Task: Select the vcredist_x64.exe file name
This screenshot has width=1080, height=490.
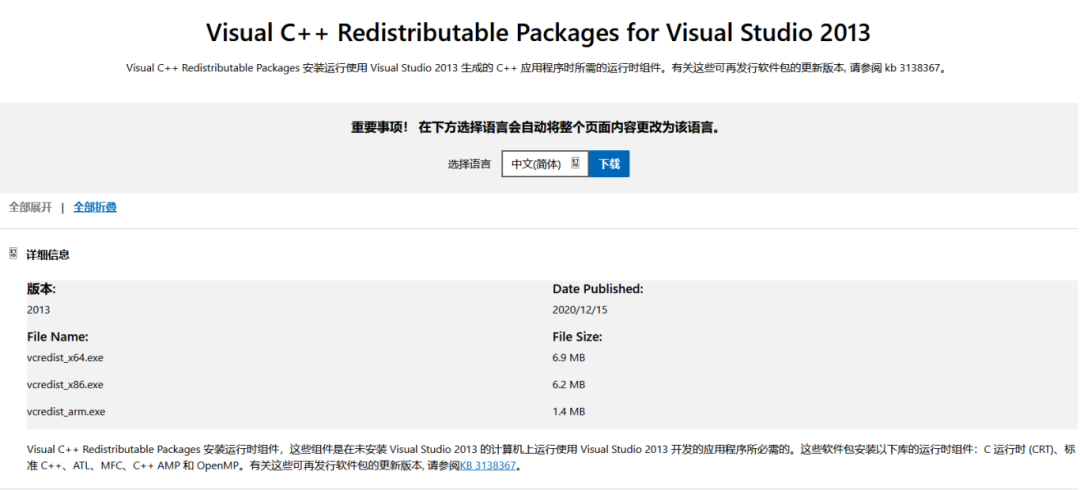Action: coord(65,357)
